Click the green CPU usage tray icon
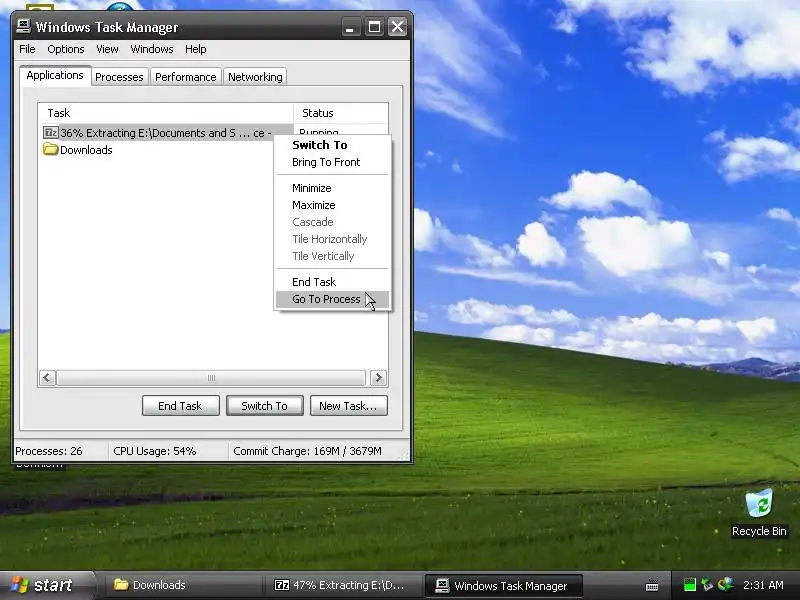The width and height of the screenshot is (800, 600). pos(689,585)
